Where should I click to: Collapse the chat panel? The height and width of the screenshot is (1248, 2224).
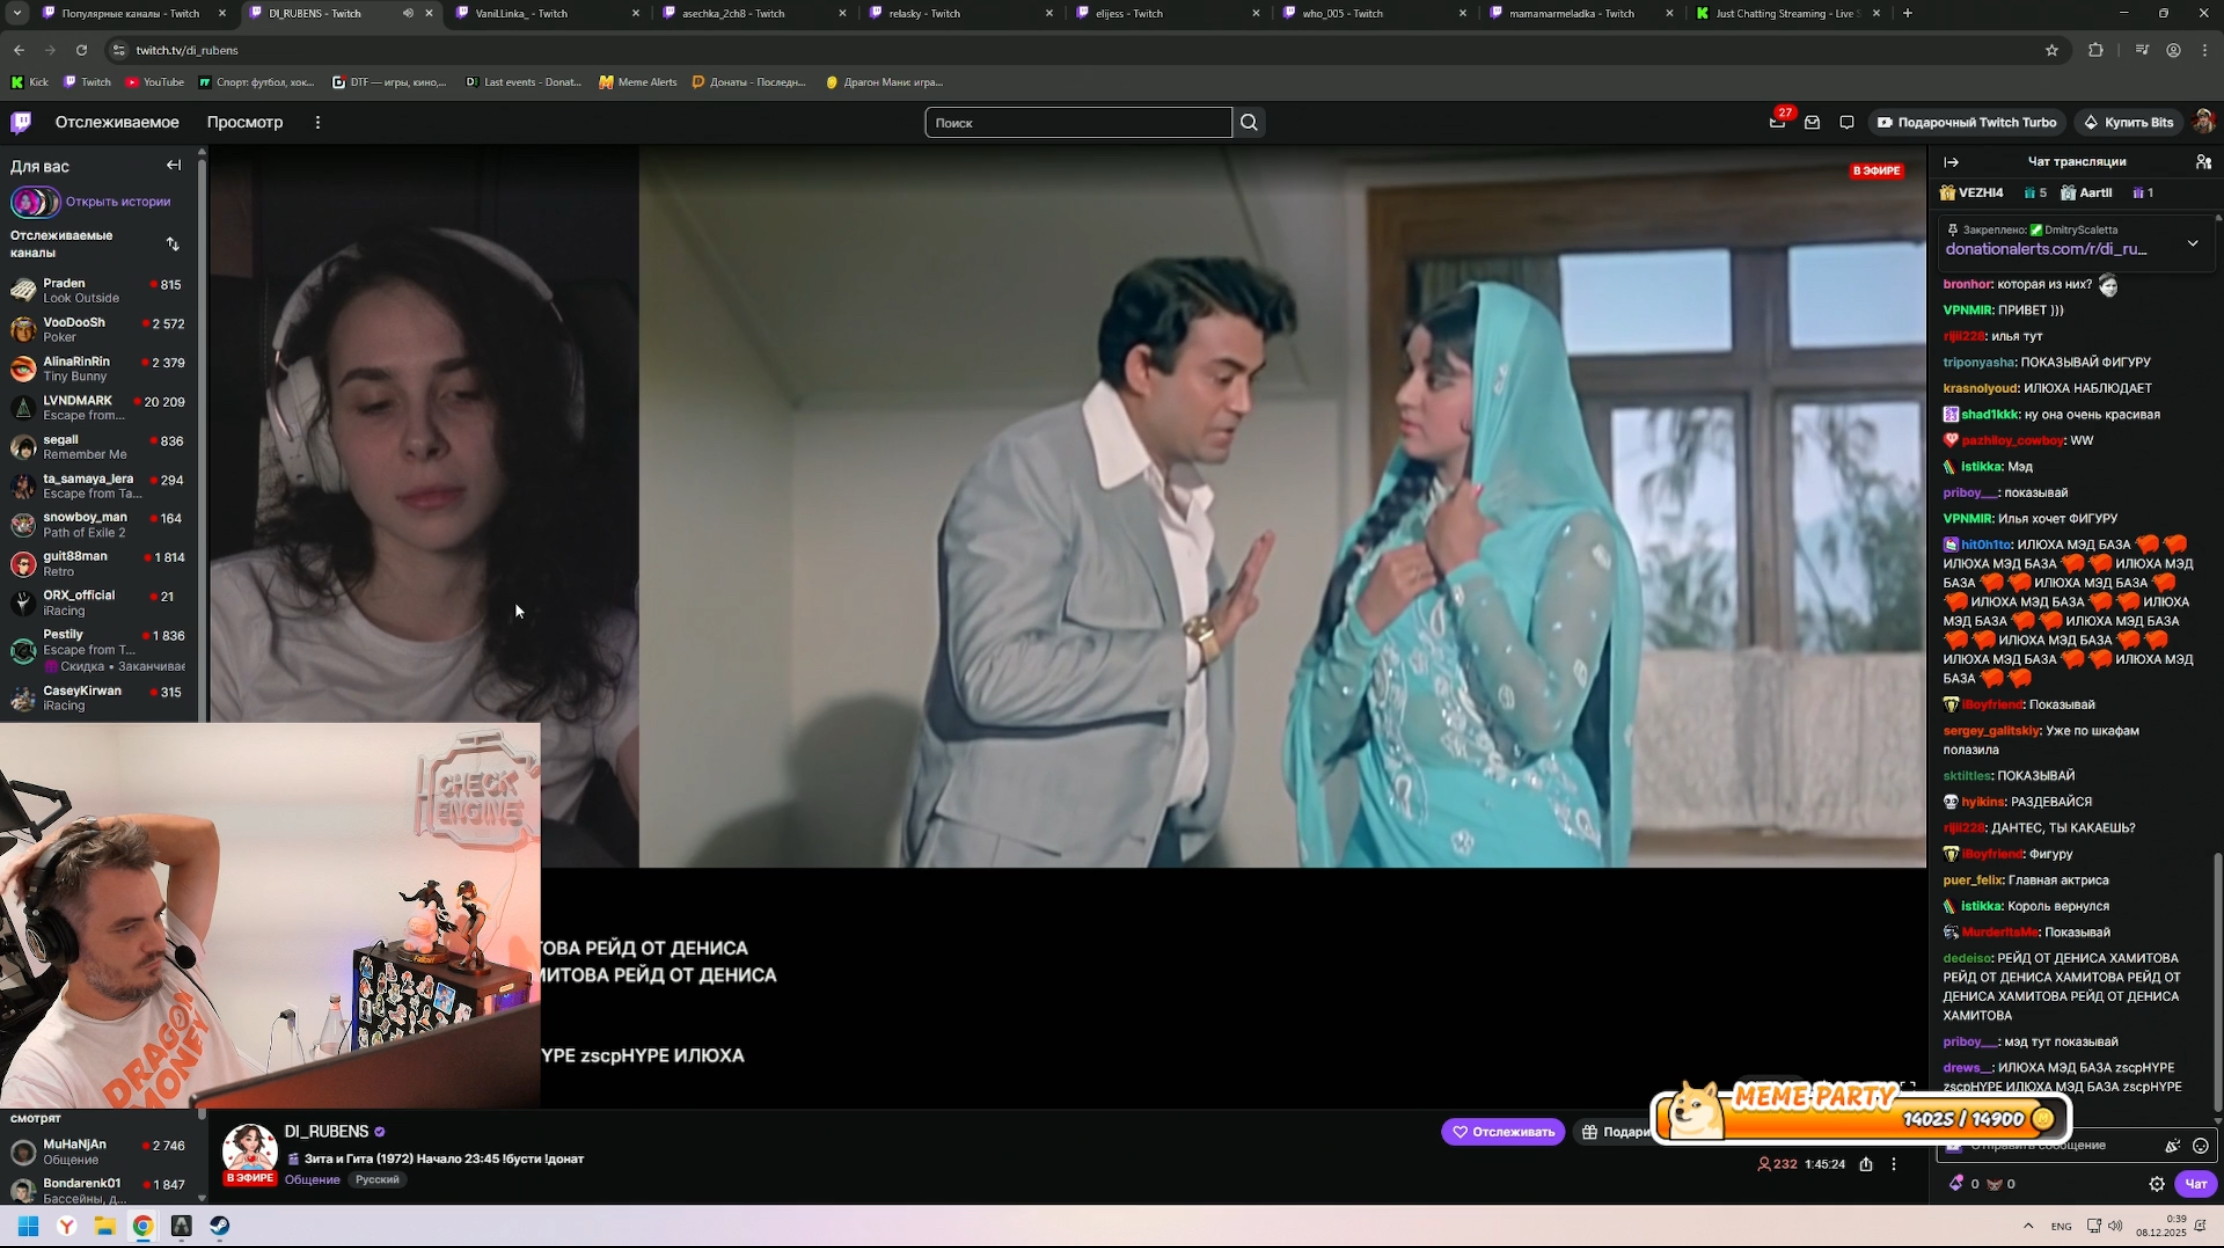pyautogui.click(x=1950, y=161)
